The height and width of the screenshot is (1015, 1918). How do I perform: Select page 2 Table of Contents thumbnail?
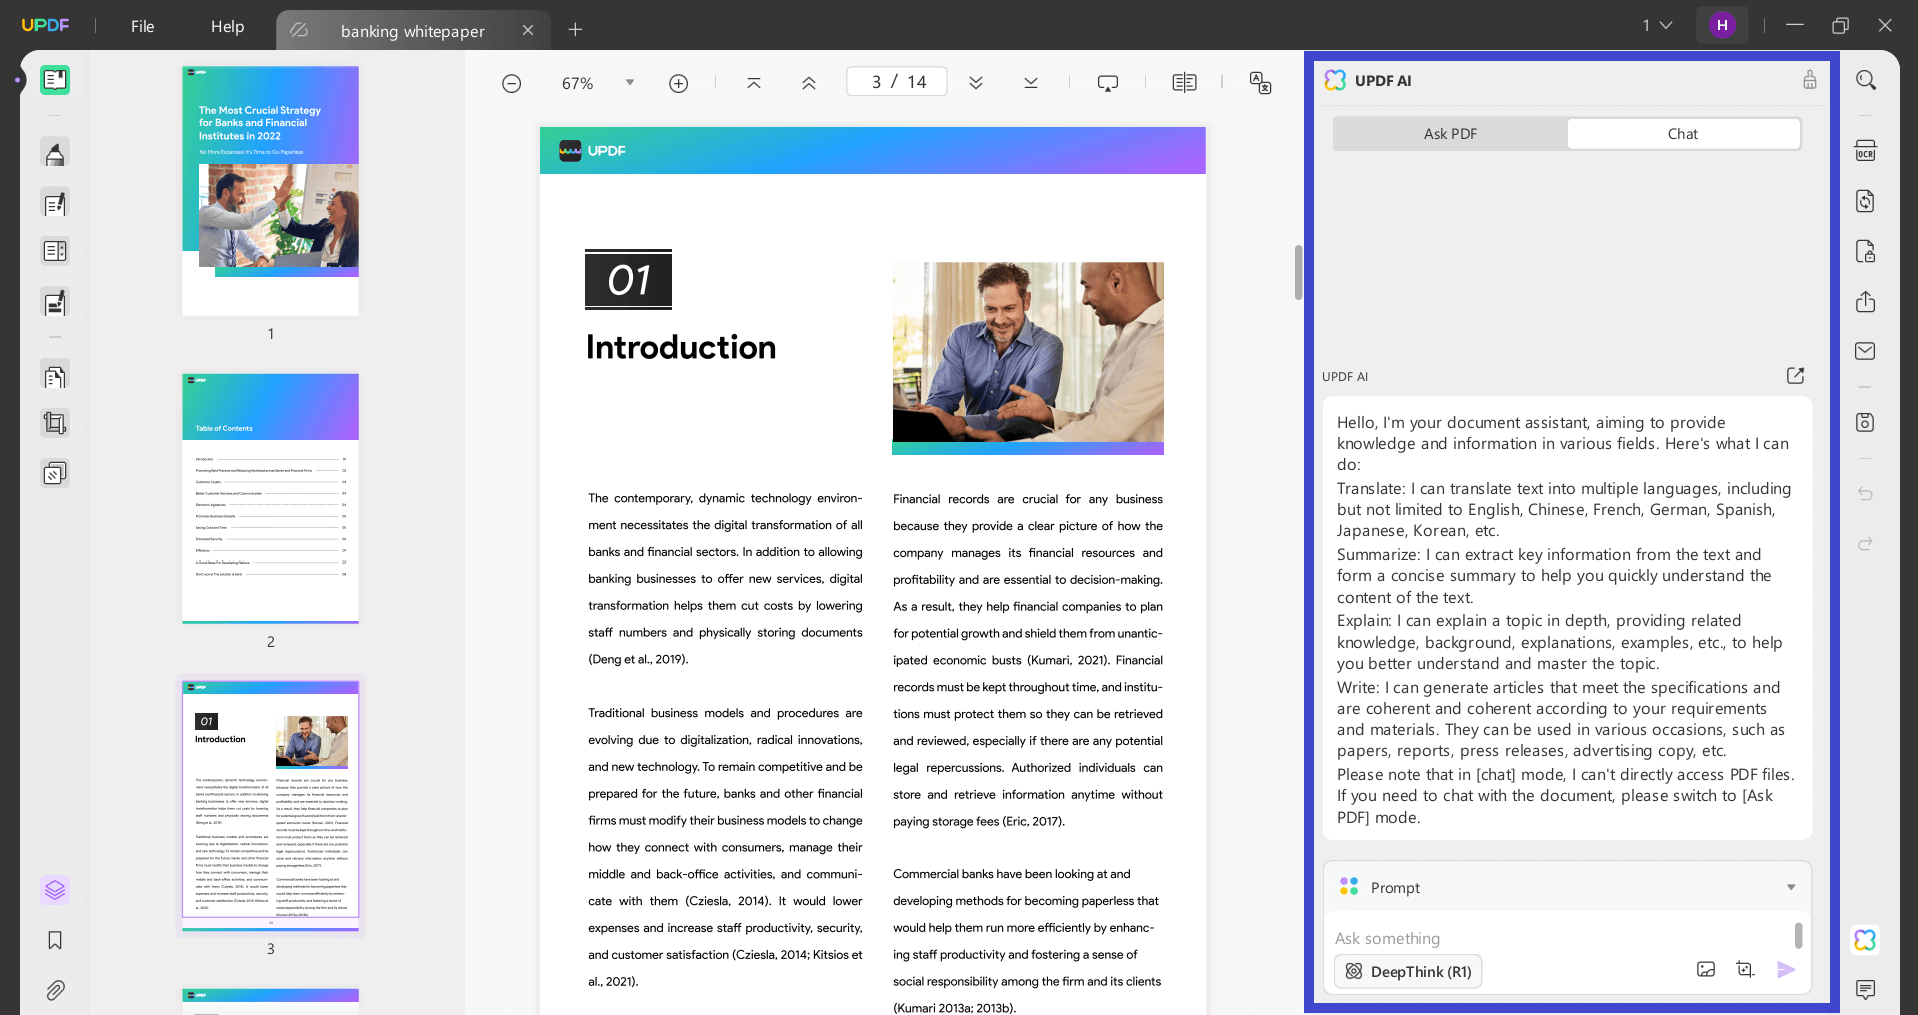tap(270, 498)
